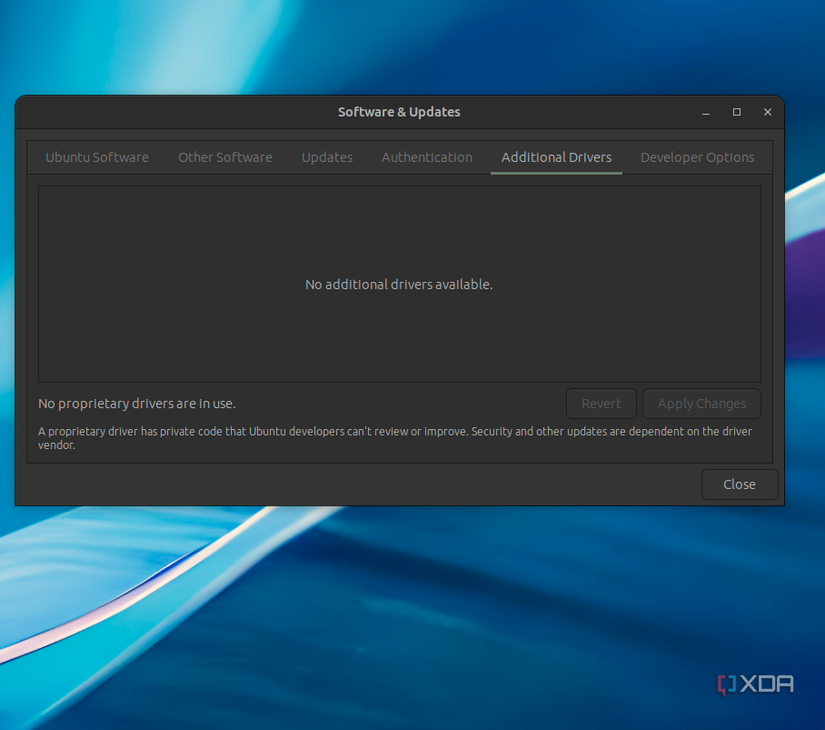Close the dialog with the Close button
Screen dimensions: 825x730
[739, 484]
